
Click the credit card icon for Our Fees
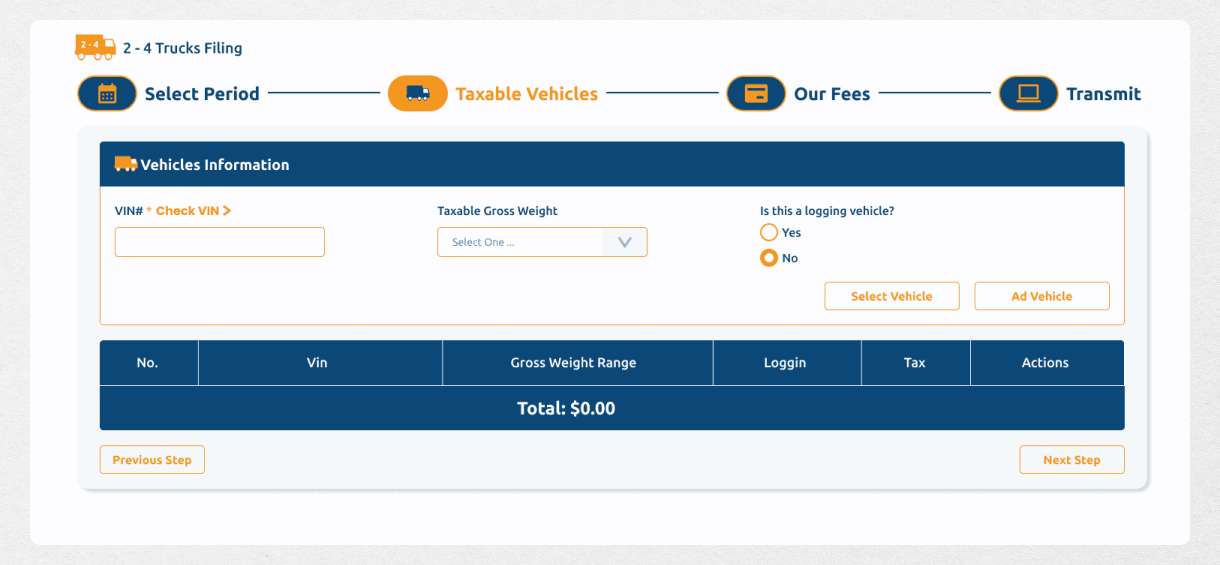[756, 94]
